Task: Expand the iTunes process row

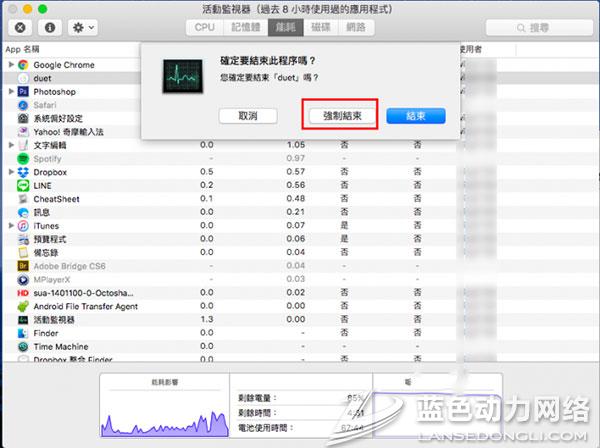Action: (11, 226)
